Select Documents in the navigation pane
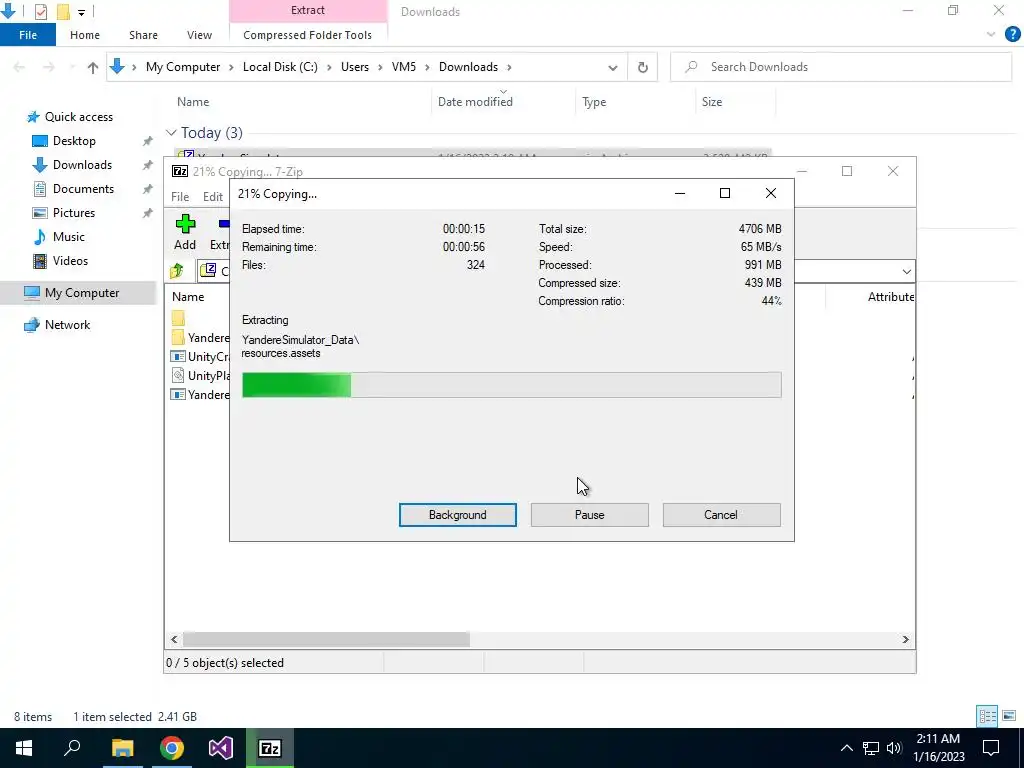1024x768 pixels. pyautogui.click(x=83, y=189)
